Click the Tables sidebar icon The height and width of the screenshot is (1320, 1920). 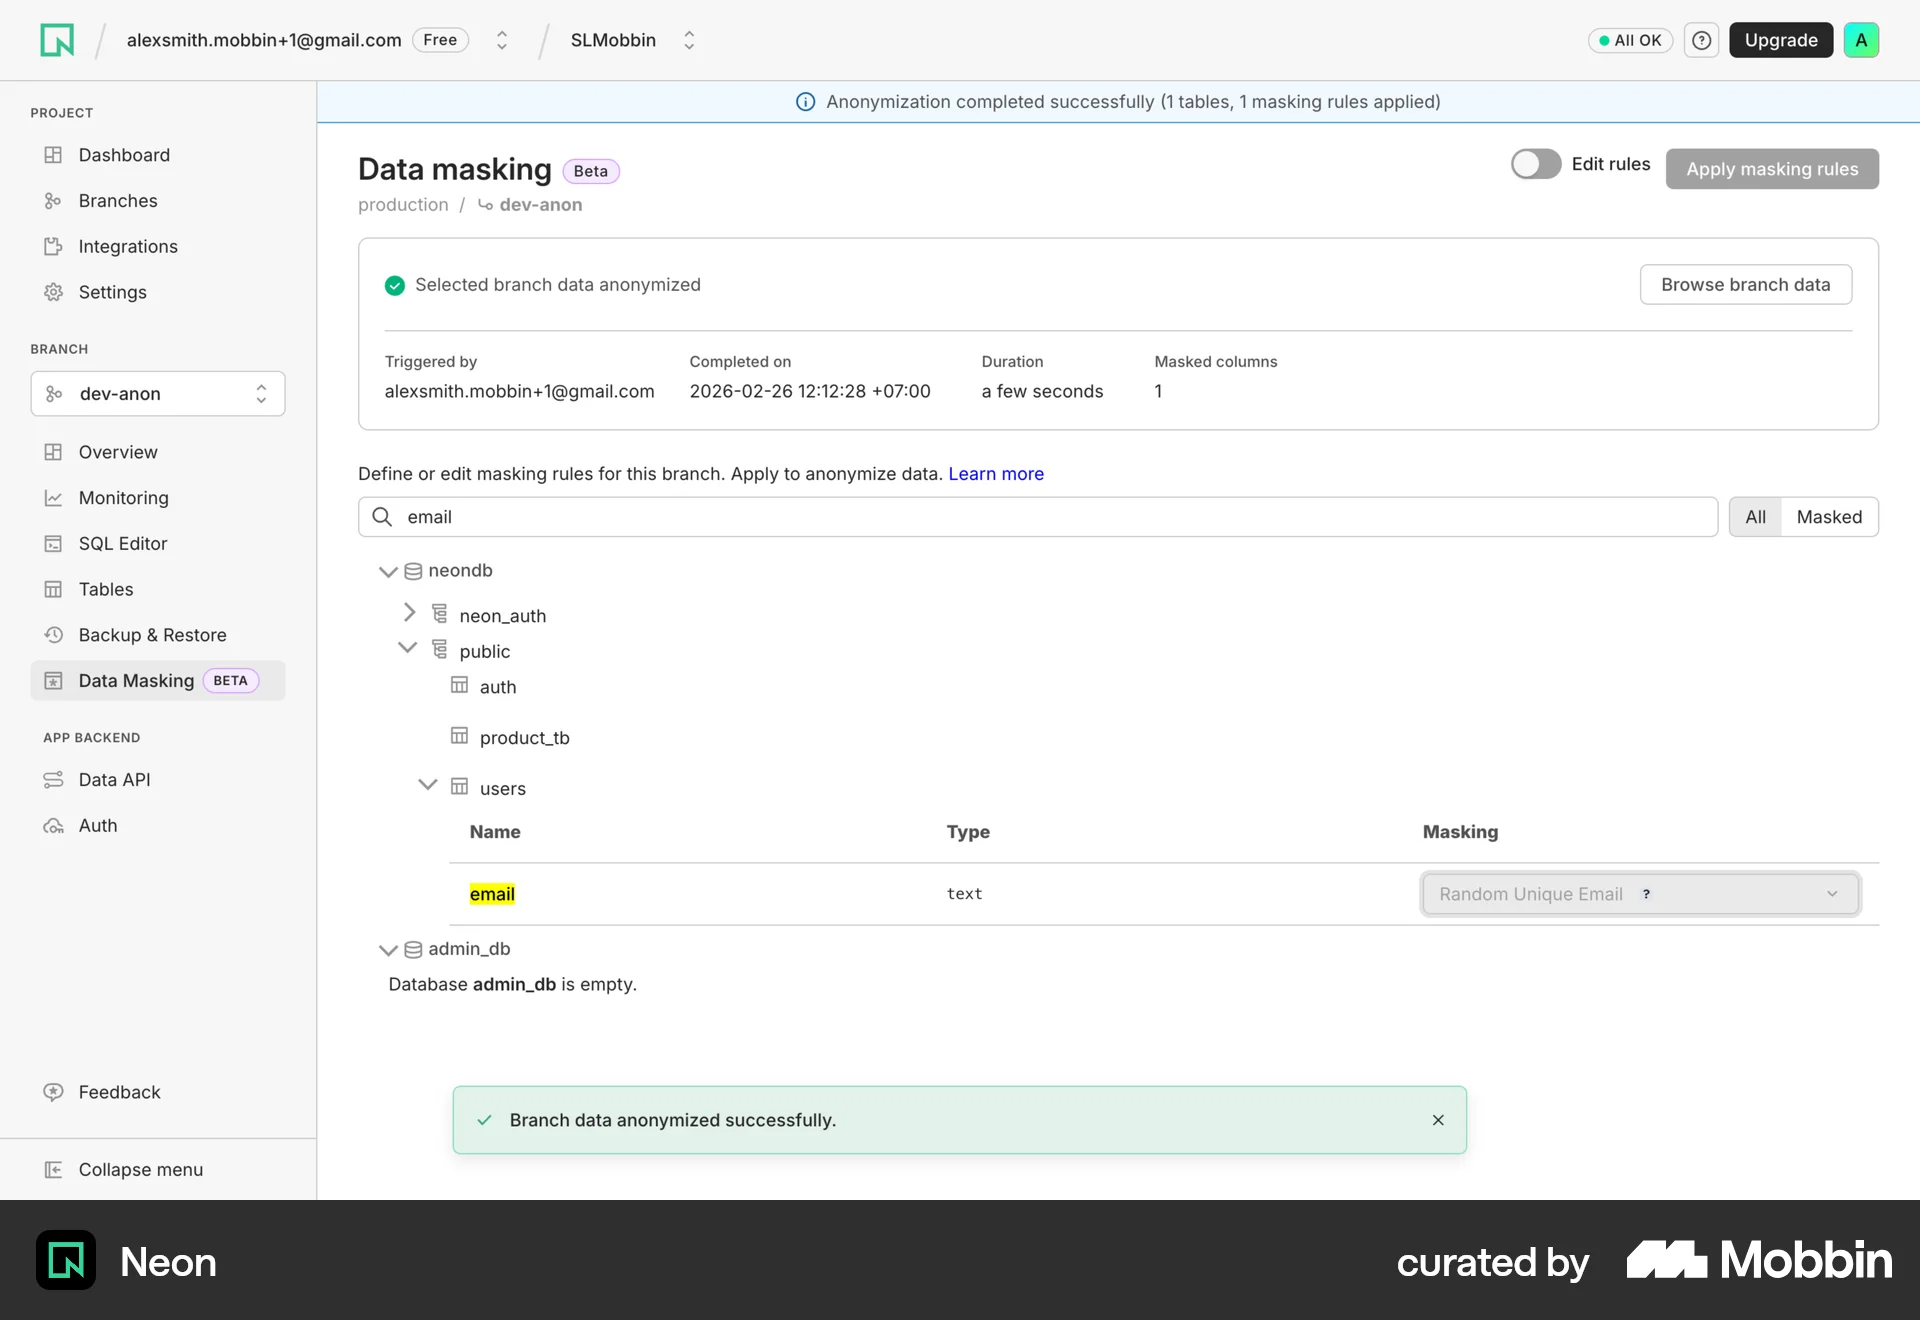(x=53, y=589)
